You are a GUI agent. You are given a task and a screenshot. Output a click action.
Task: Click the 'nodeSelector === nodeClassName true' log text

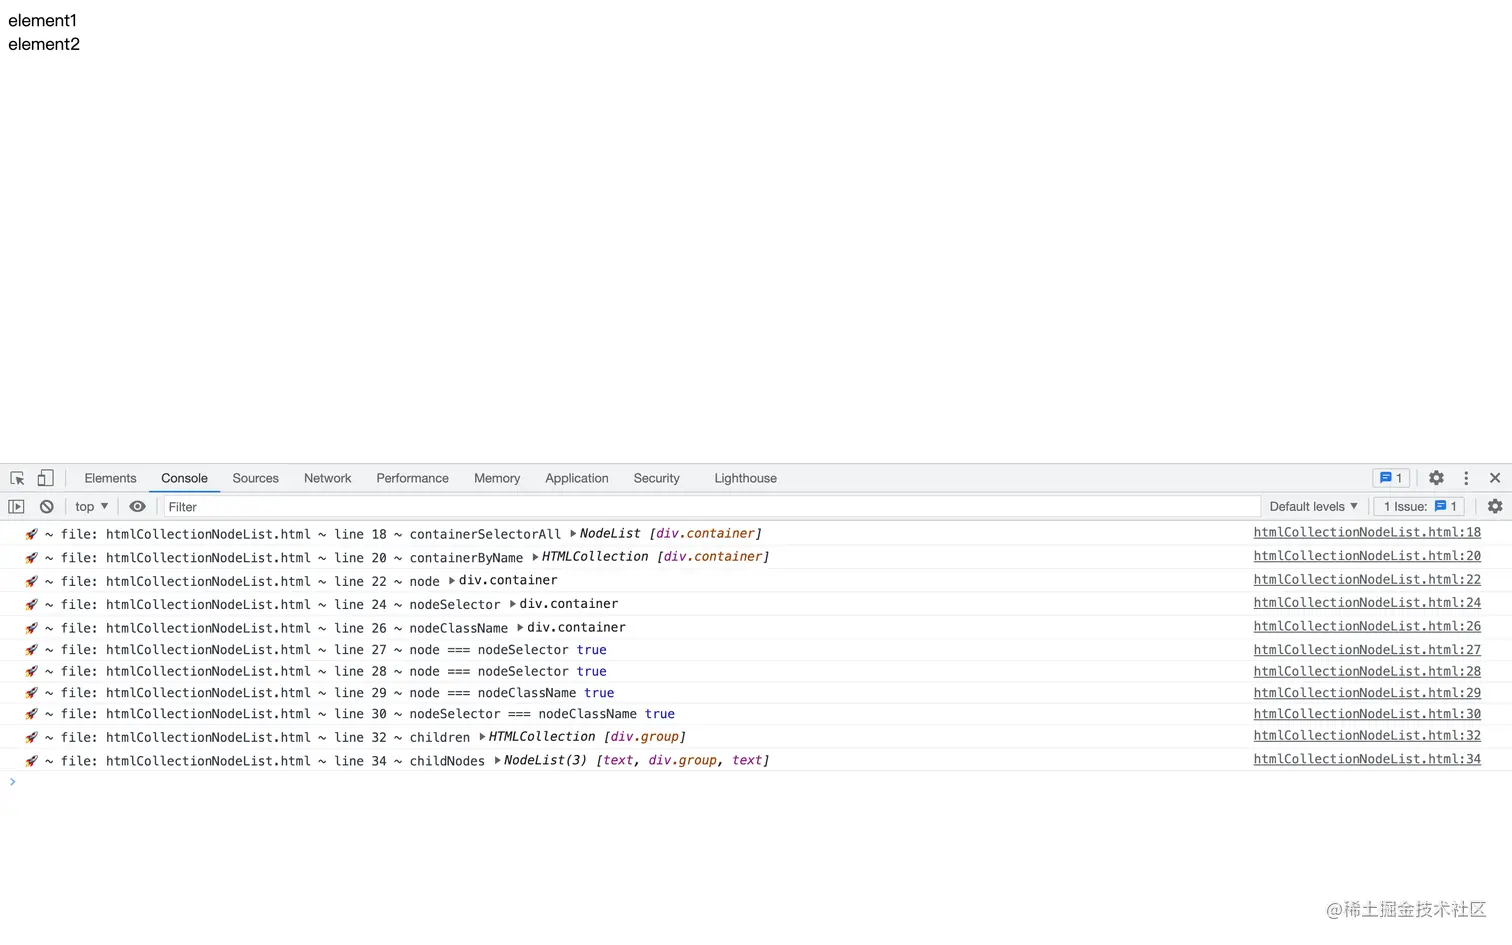coord(542,714)
